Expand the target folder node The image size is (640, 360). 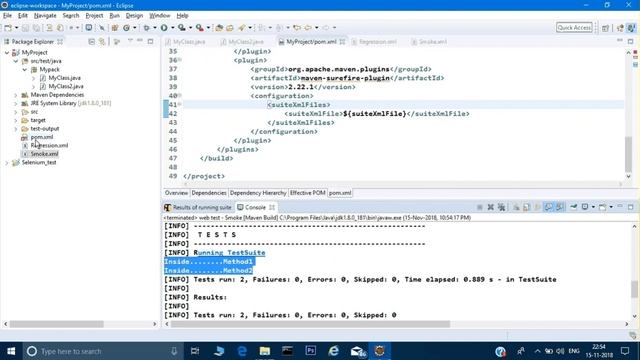[16, 120]
